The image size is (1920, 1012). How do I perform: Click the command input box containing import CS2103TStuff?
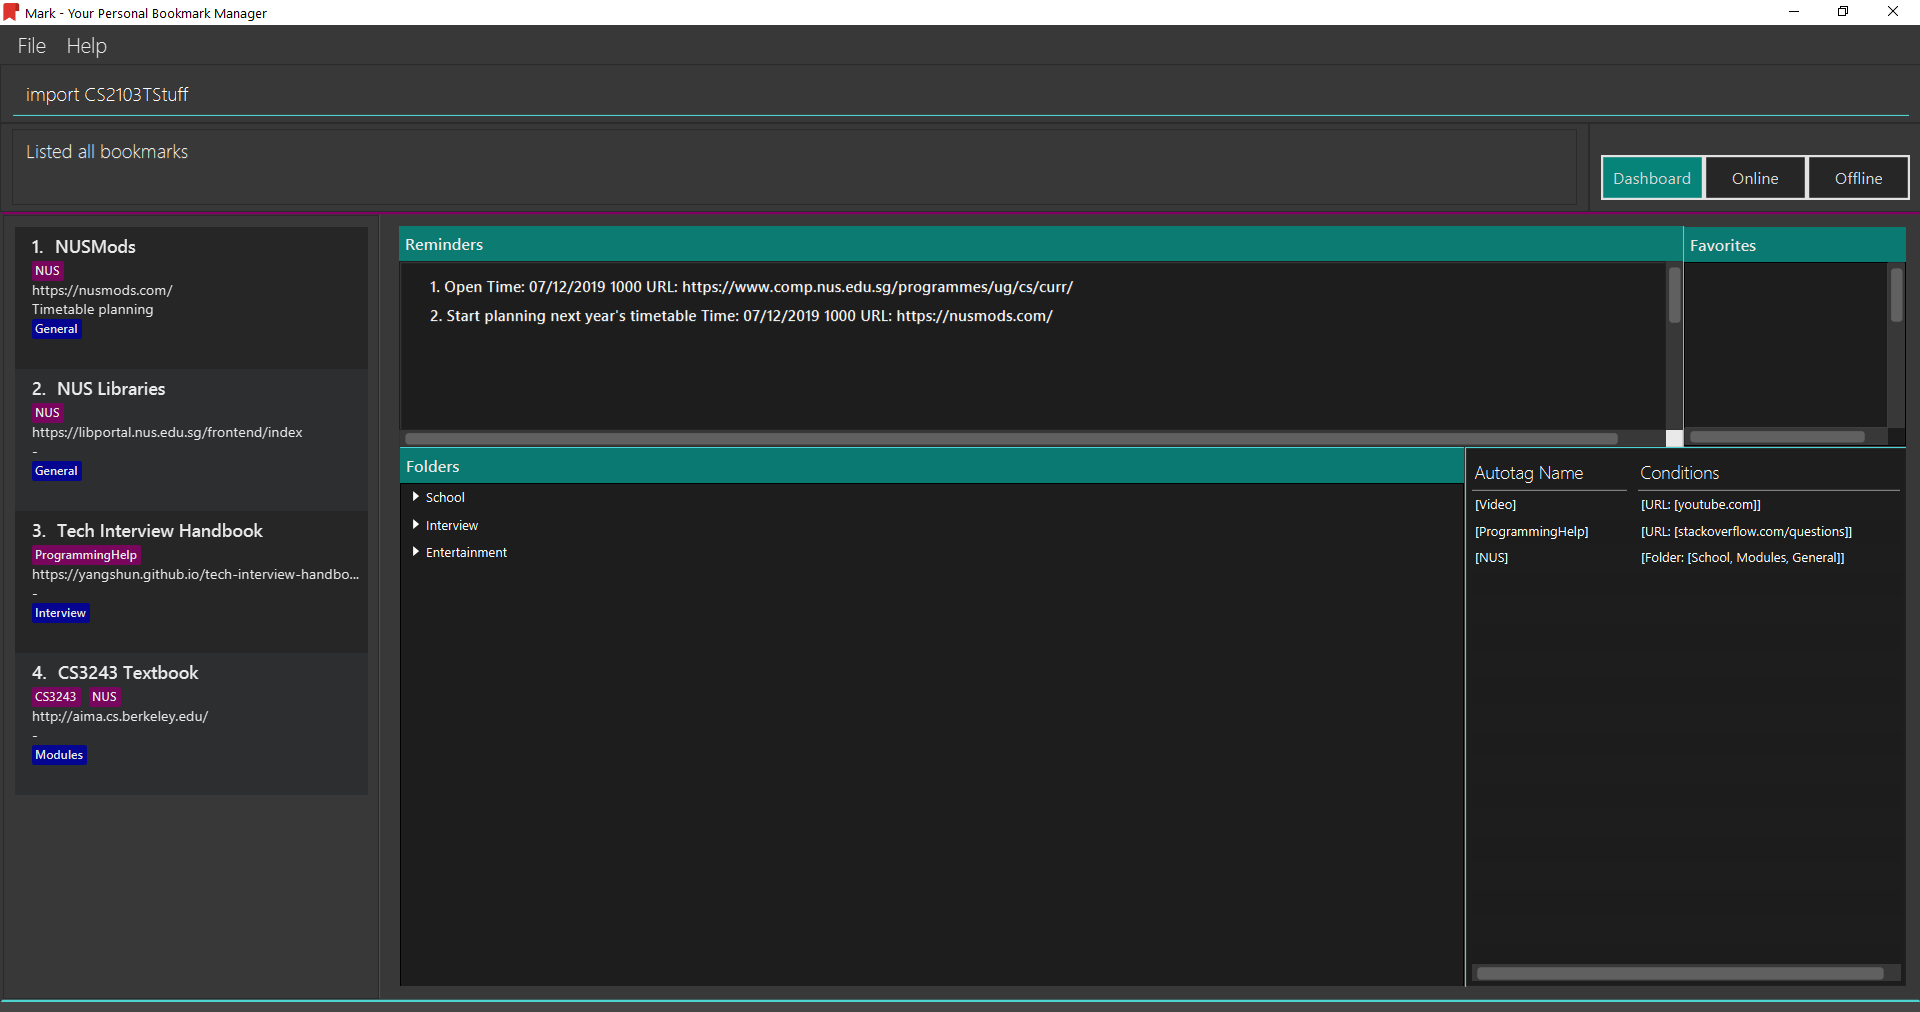(960, 95)
